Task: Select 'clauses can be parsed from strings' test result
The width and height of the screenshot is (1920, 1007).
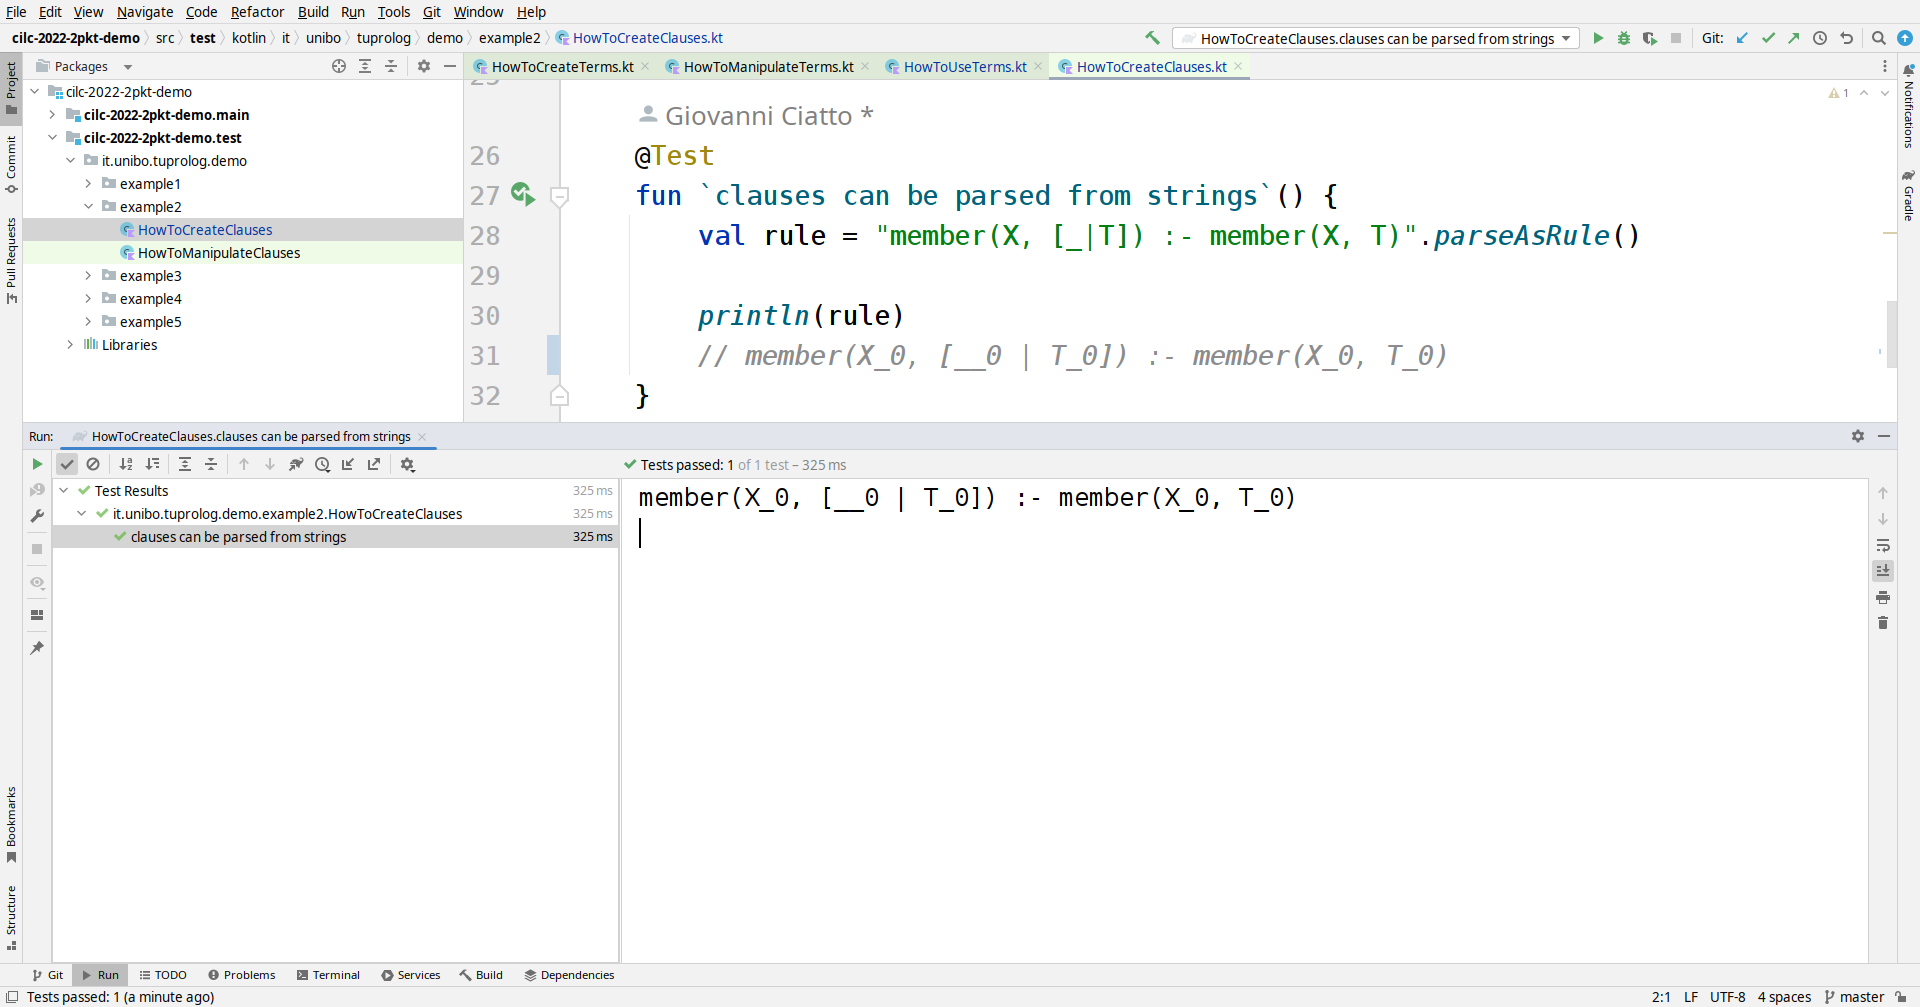Action: pos(238,537)
